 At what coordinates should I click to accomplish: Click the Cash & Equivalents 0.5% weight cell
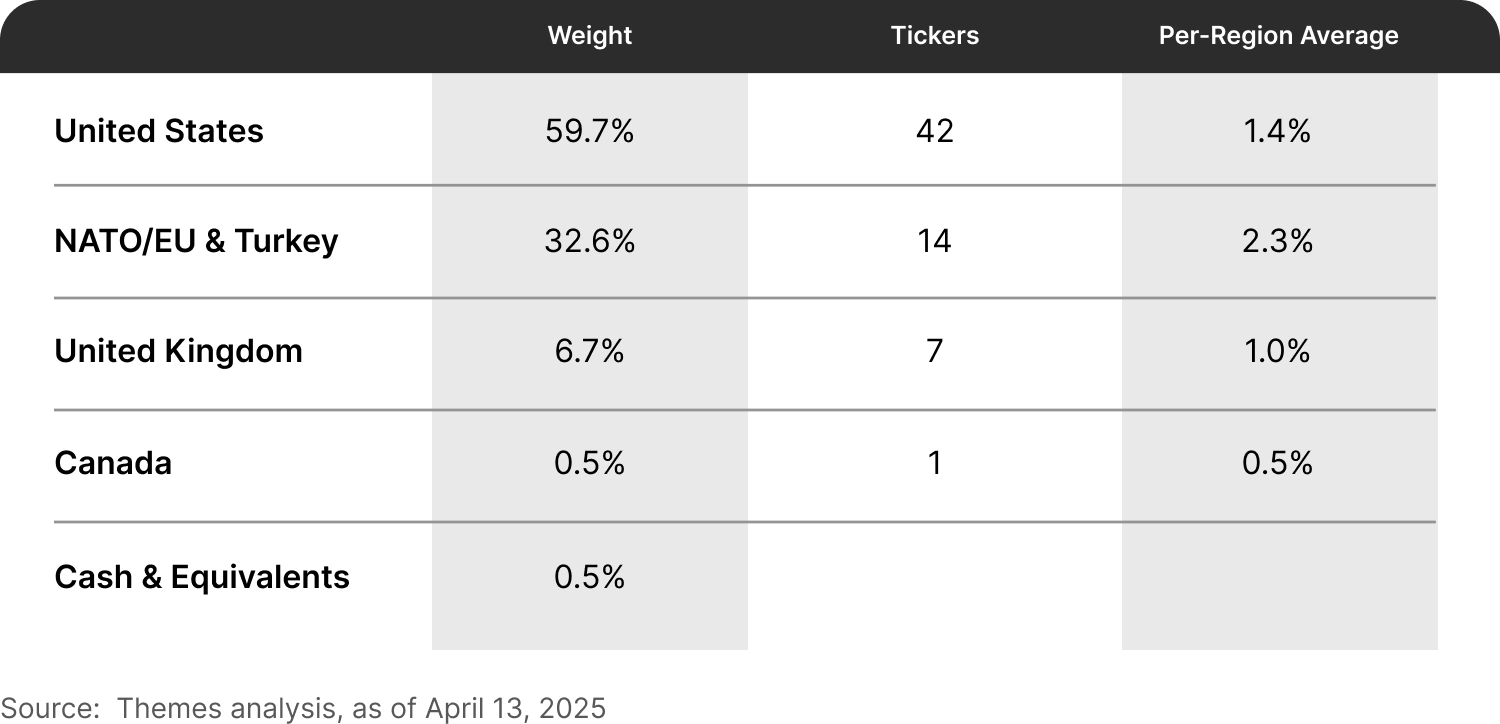click(590, 577)
